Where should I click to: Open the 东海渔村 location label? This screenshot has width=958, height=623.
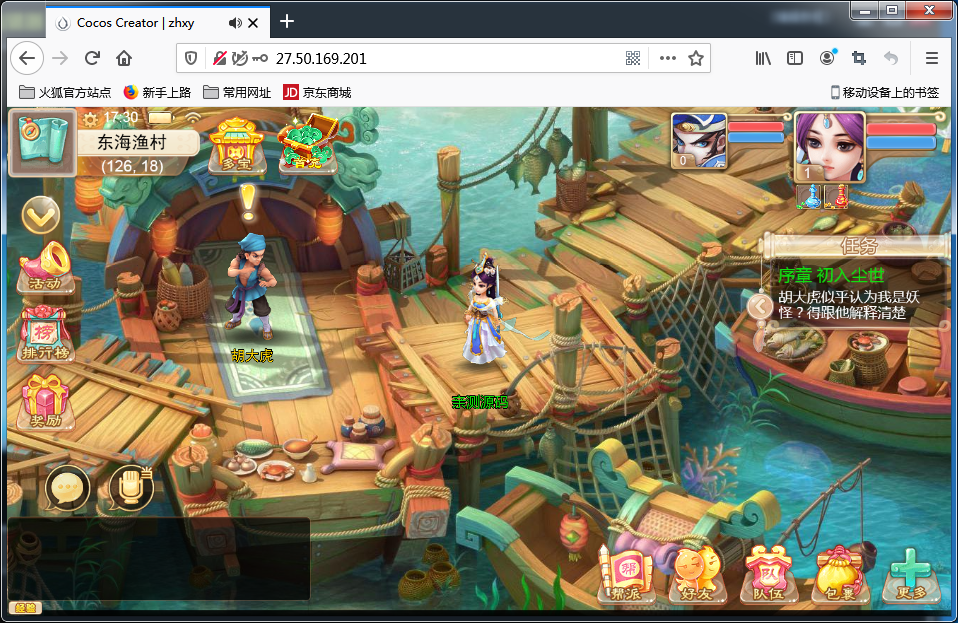tap(132, 142)
